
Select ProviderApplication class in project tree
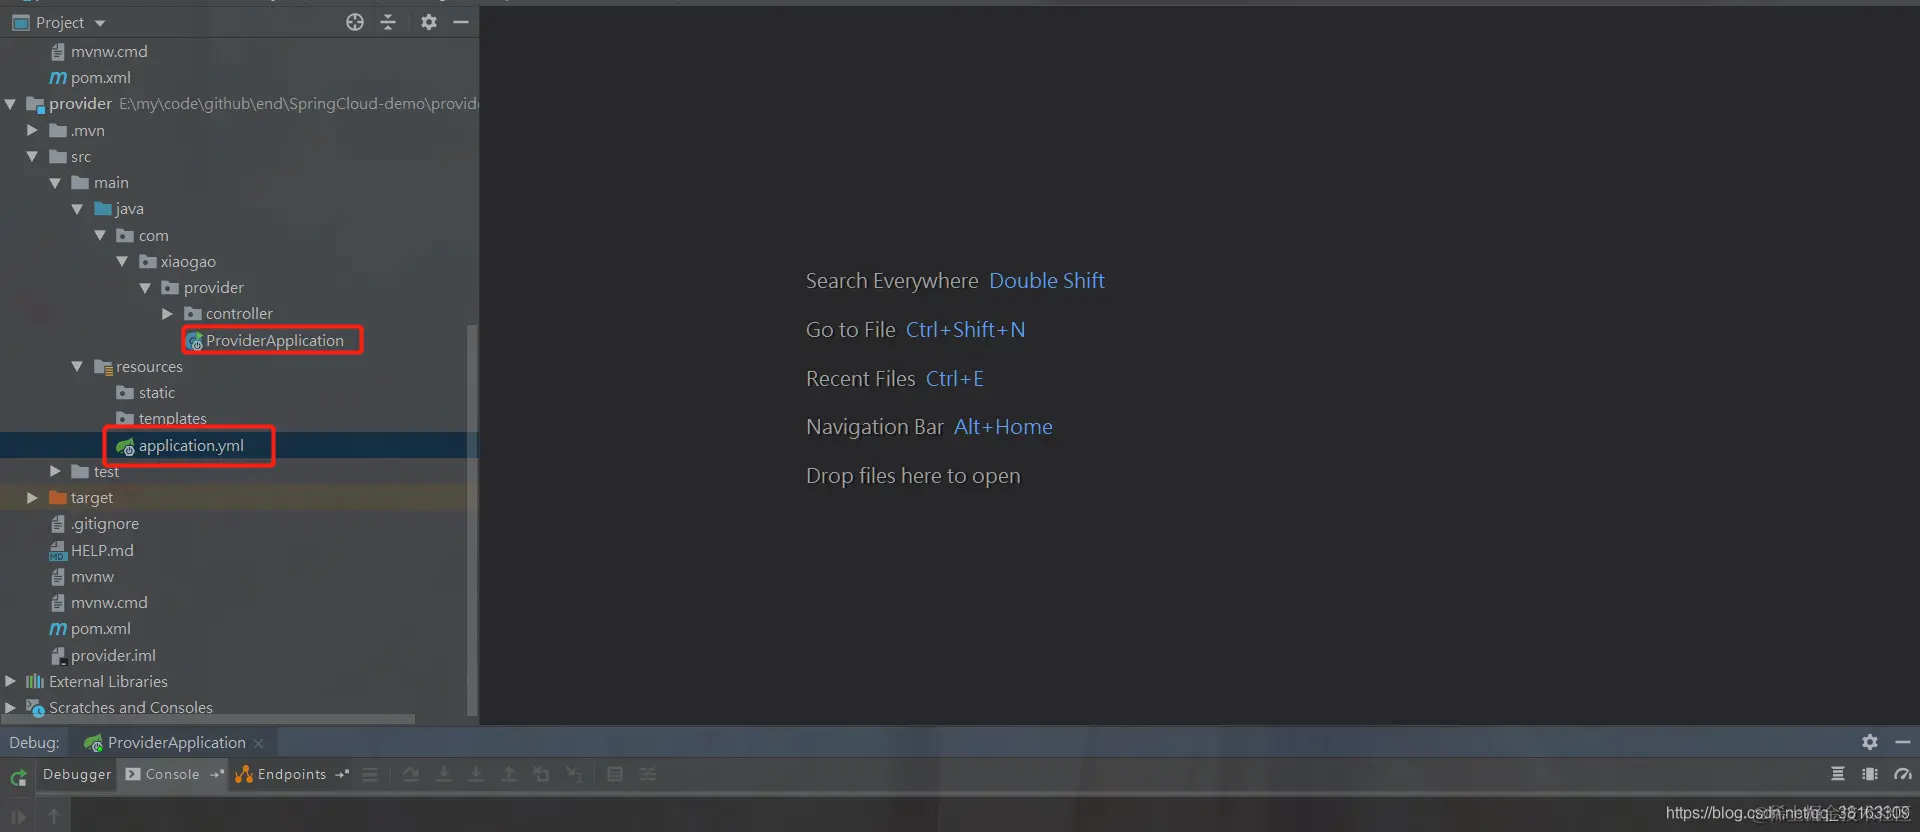click(274, 341)
